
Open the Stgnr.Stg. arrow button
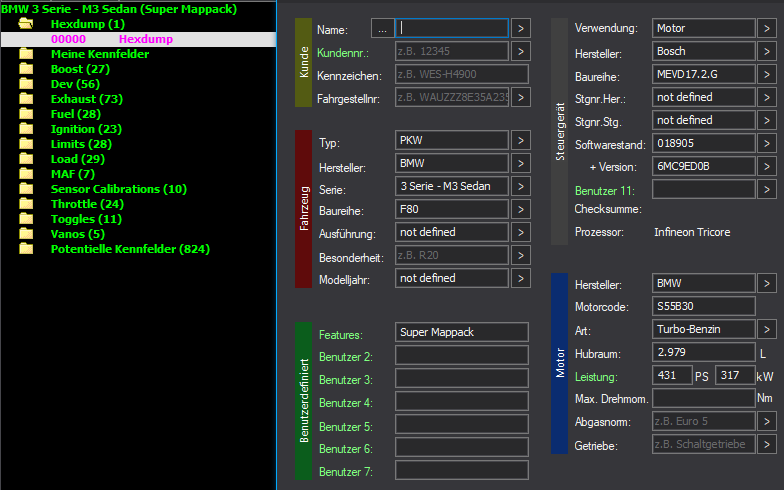[x=766, y=120]
